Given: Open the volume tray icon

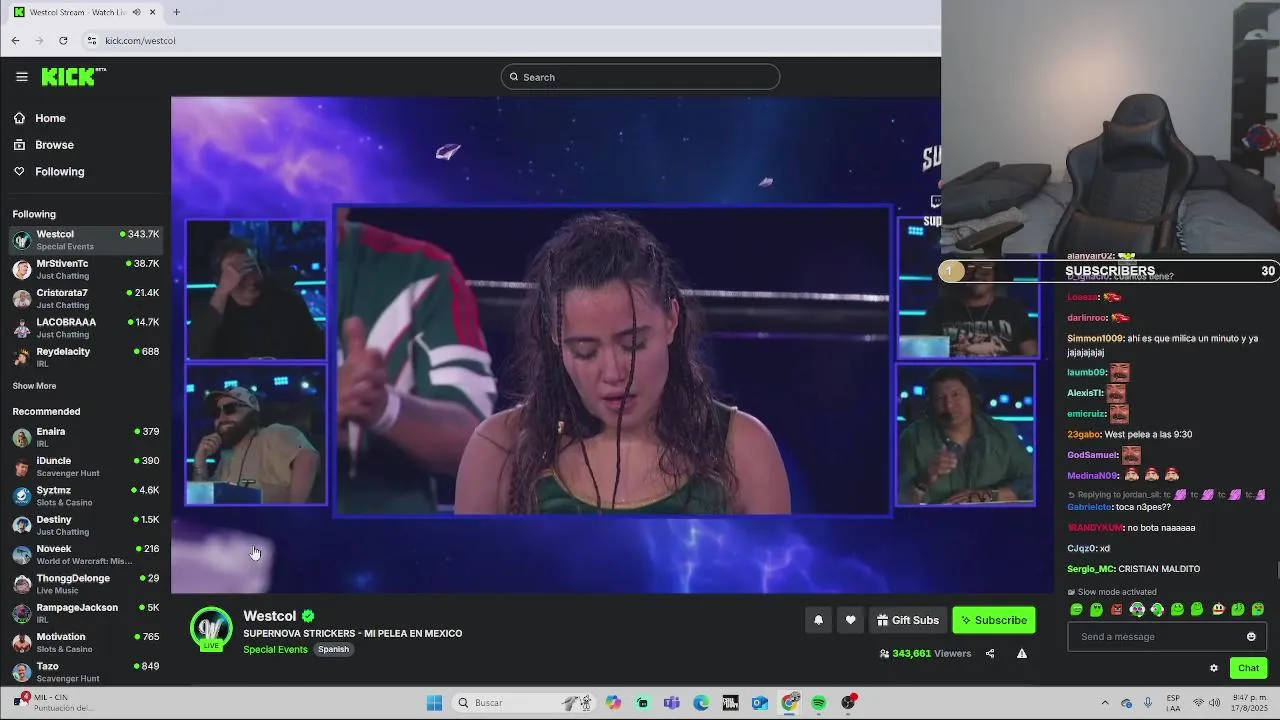Looking at the screenshot, I should 1214,703.
